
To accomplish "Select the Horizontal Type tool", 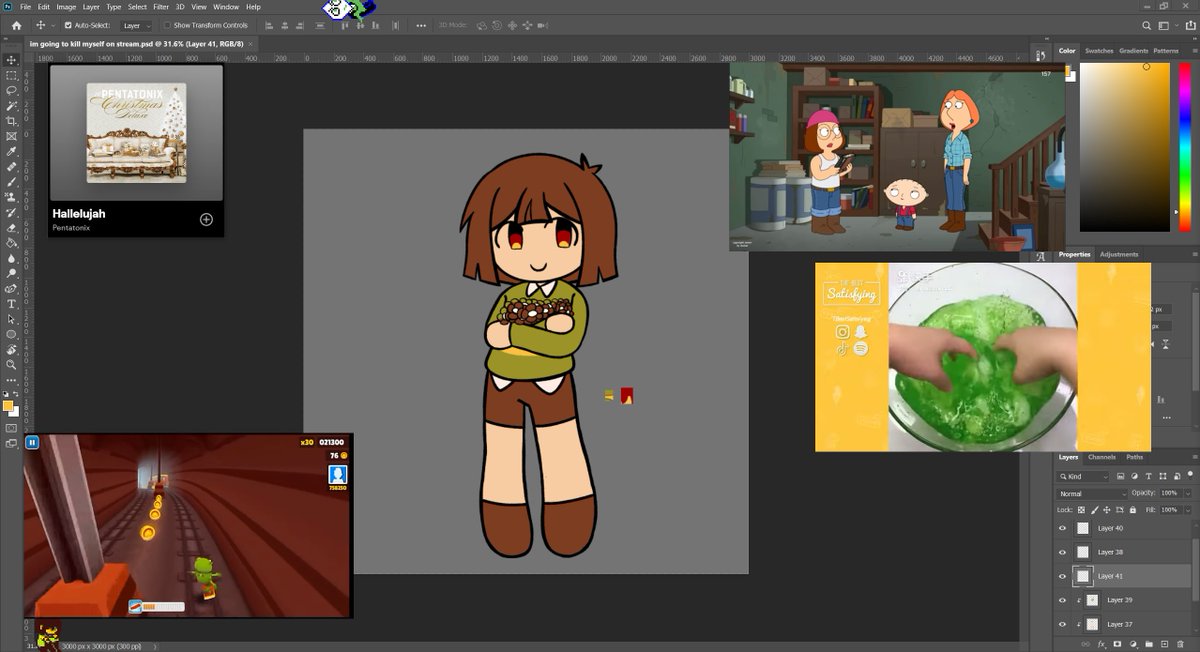I will point(11,303).
